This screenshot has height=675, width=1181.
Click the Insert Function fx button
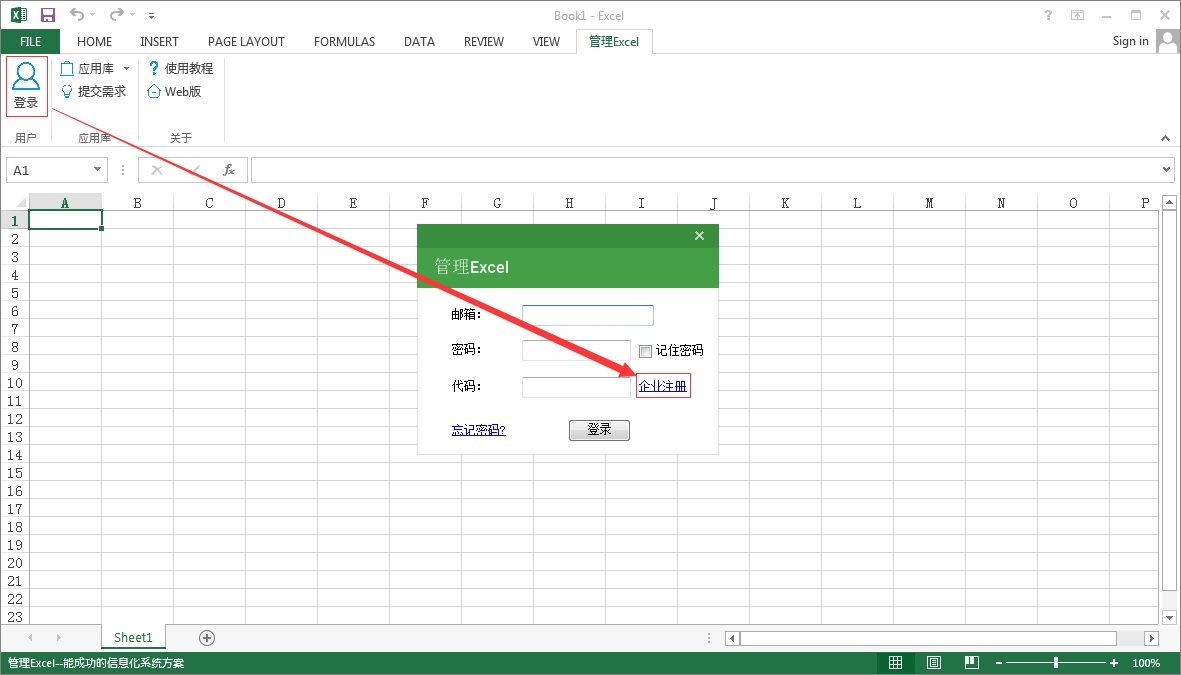(229, 170)
